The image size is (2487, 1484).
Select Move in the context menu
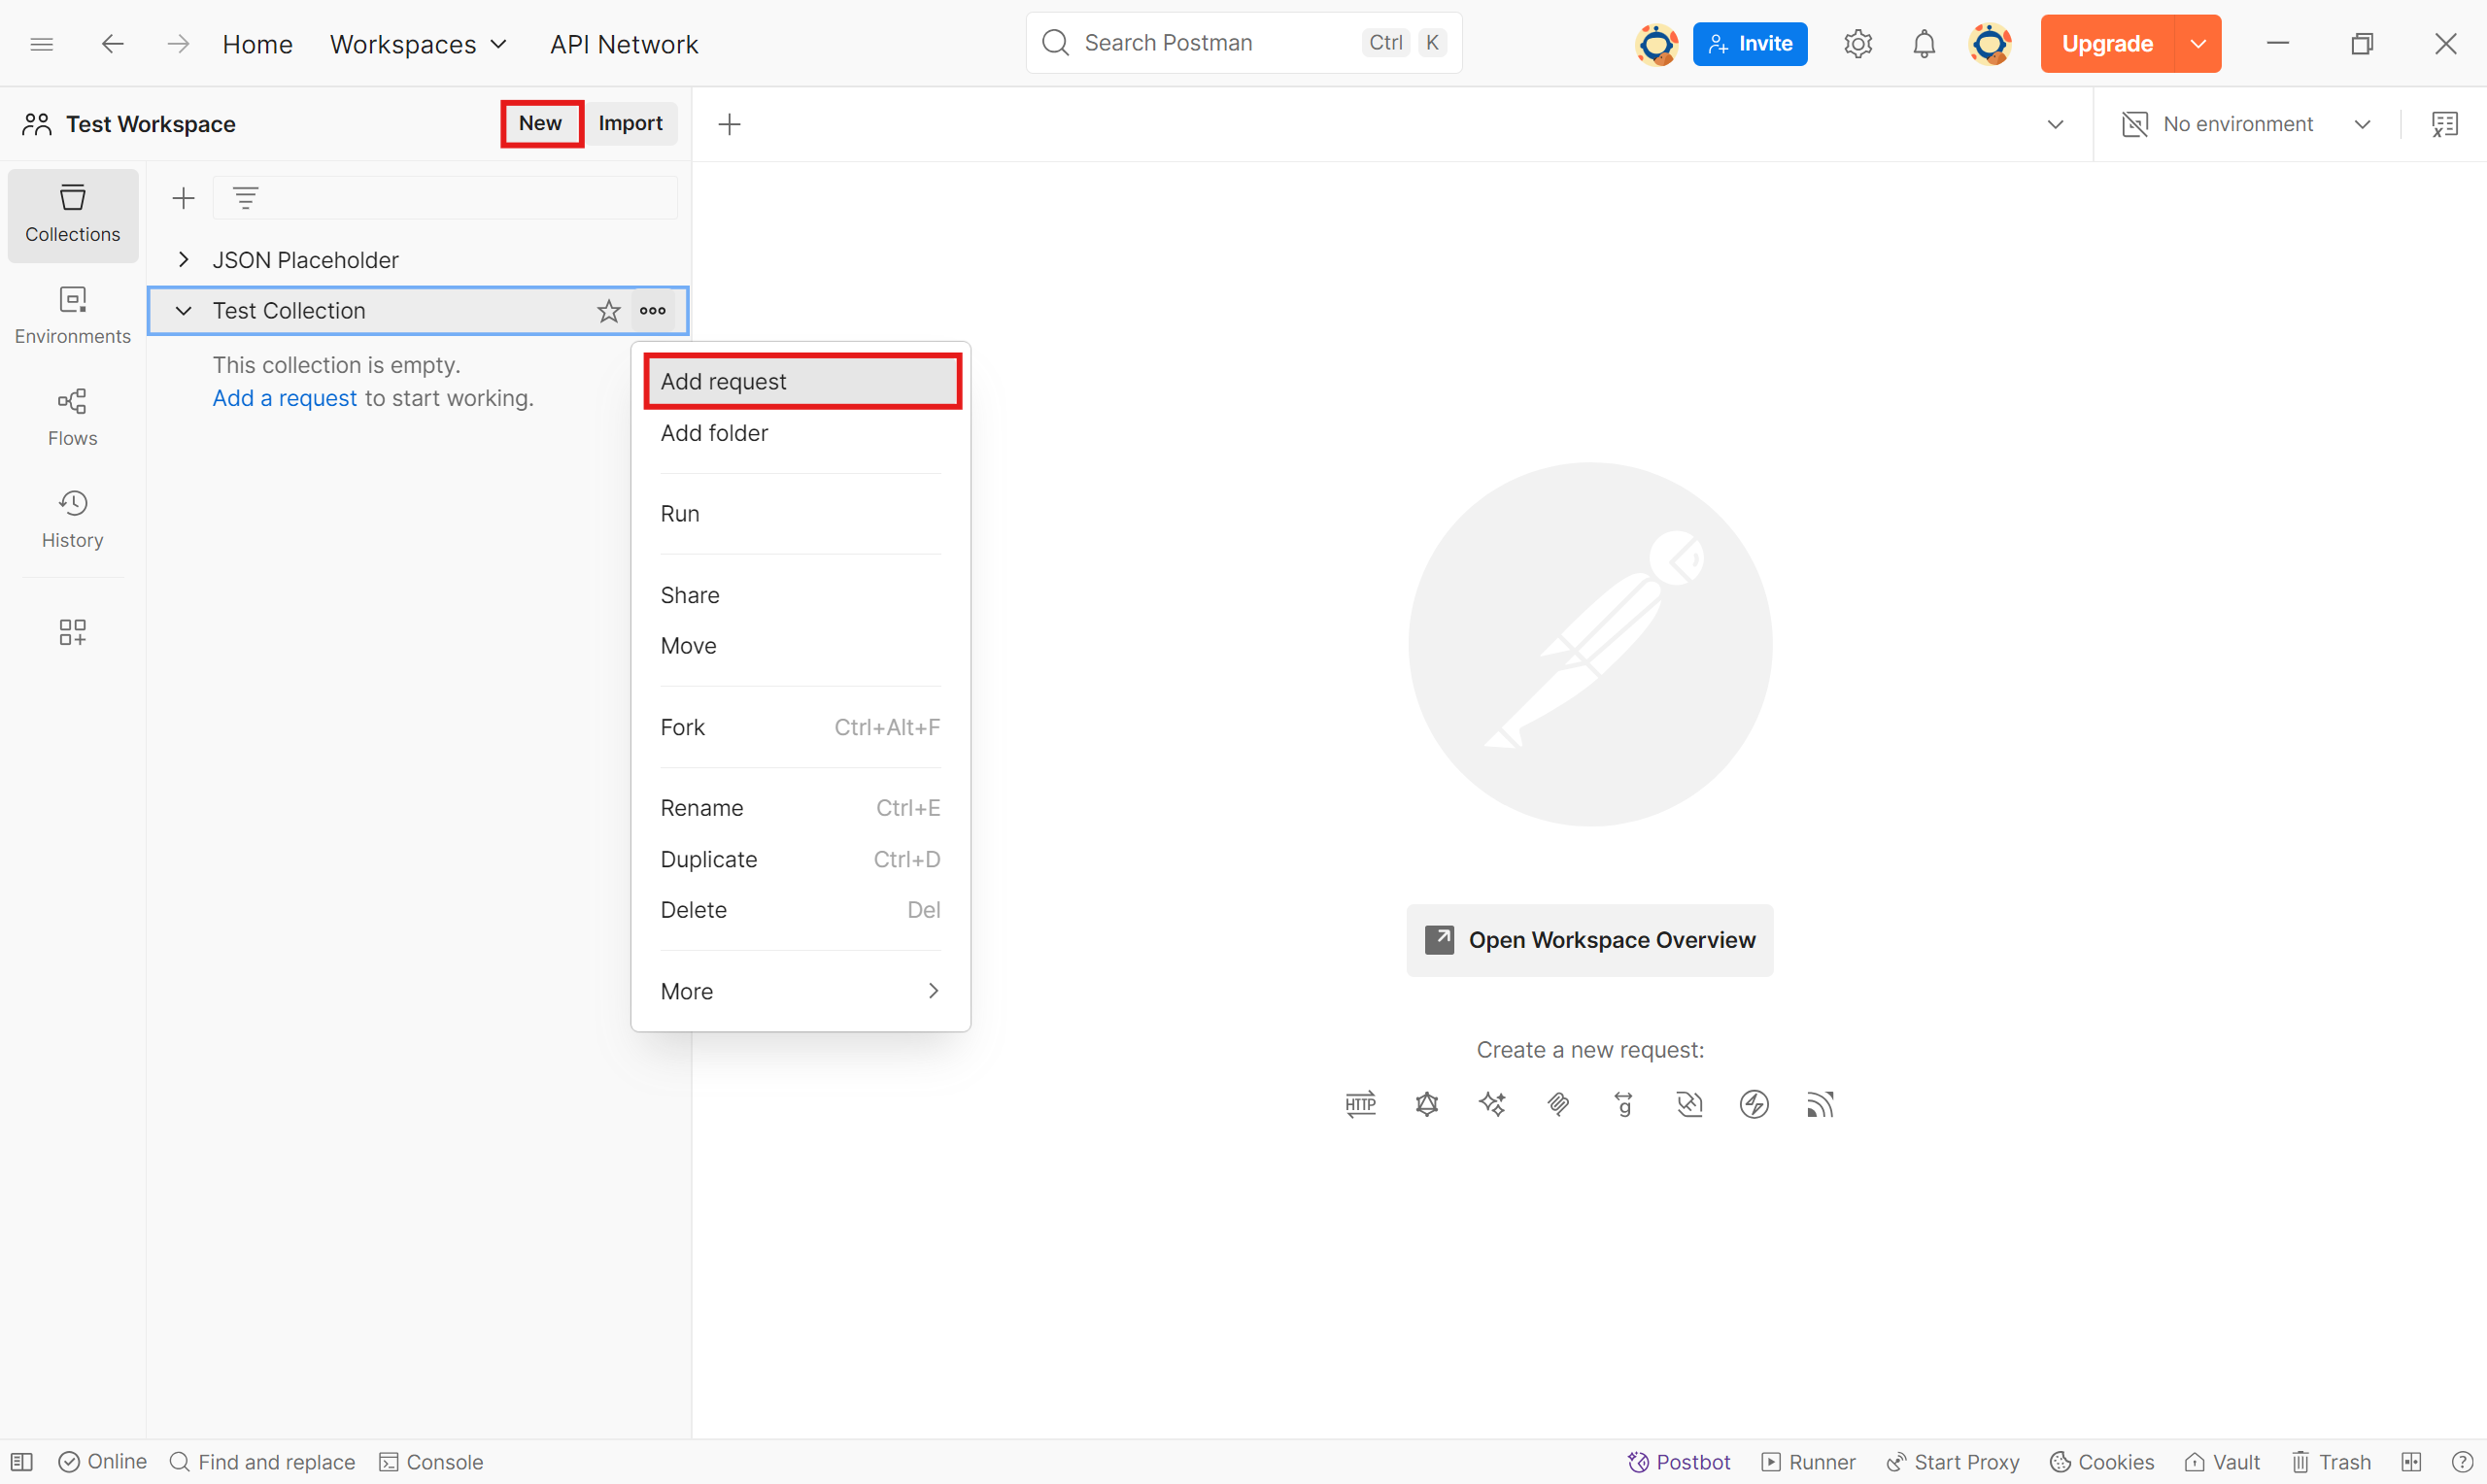[800, 646]
